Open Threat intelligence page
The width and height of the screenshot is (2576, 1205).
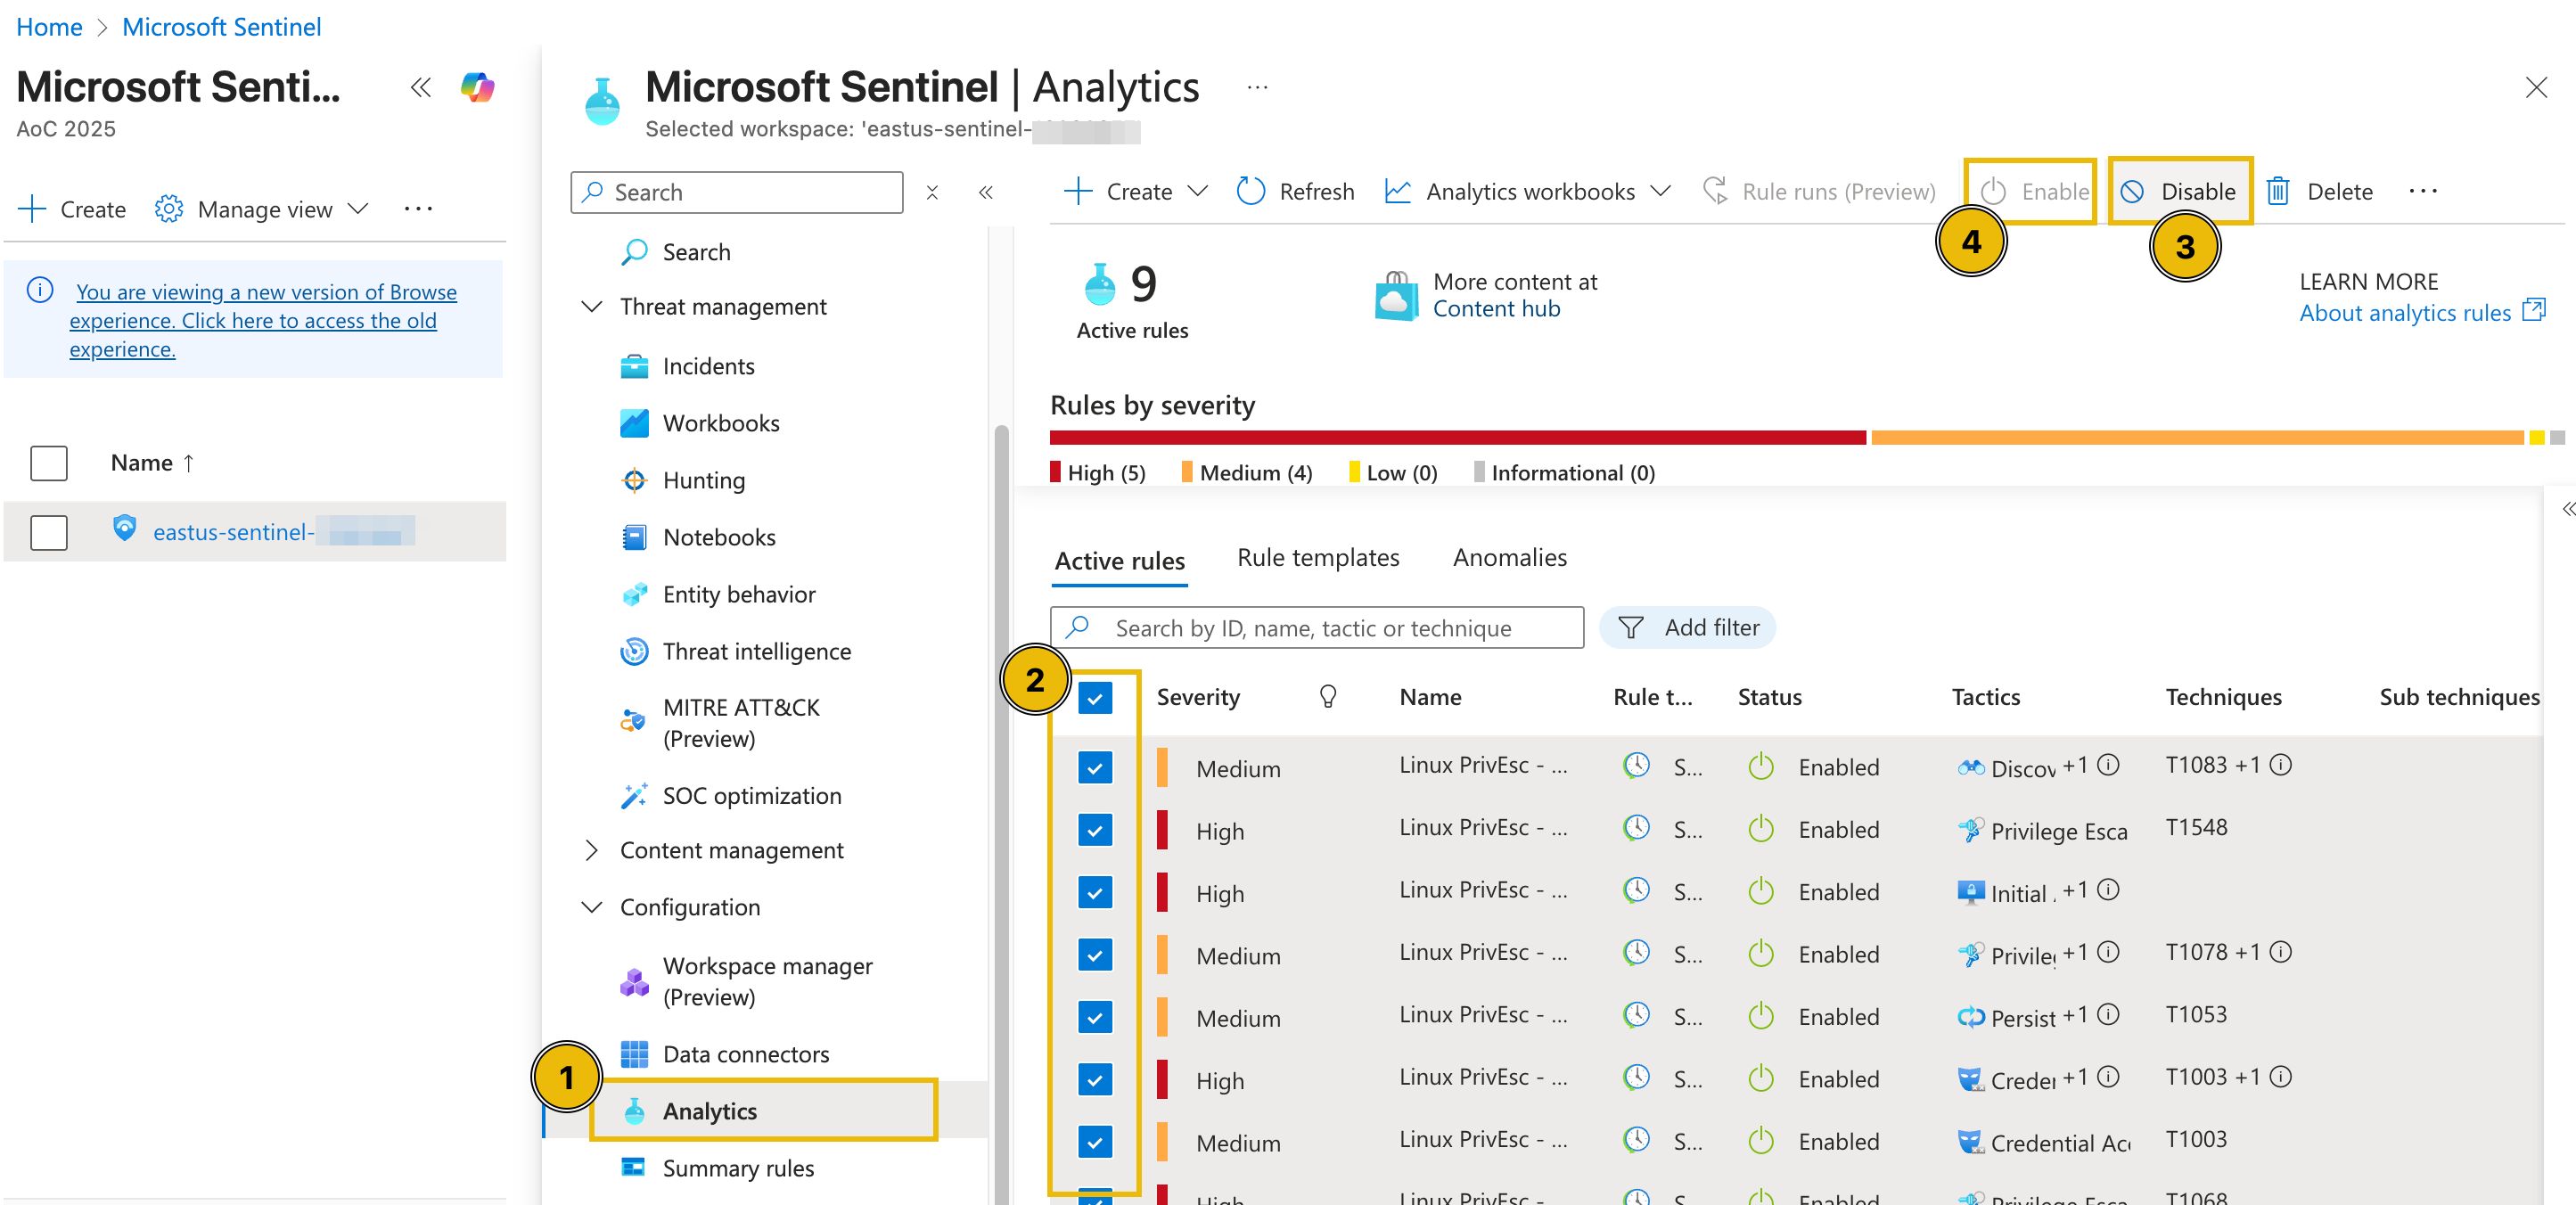(x=756, y=651)
